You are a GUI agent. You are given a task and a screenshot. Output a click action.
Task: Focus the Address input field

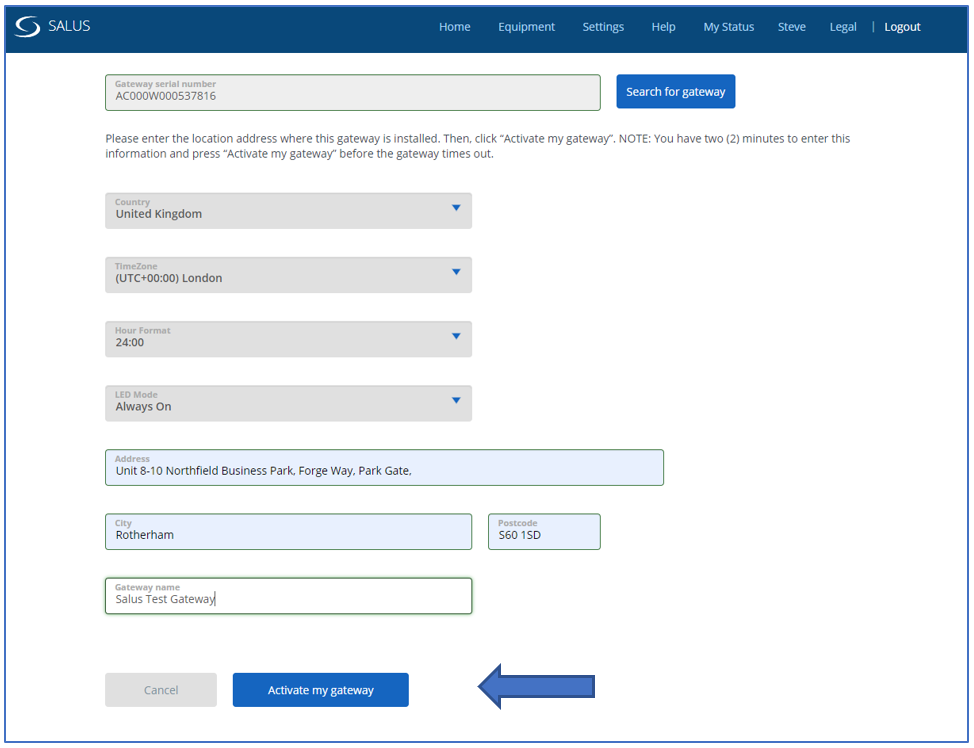pos(384,468)
